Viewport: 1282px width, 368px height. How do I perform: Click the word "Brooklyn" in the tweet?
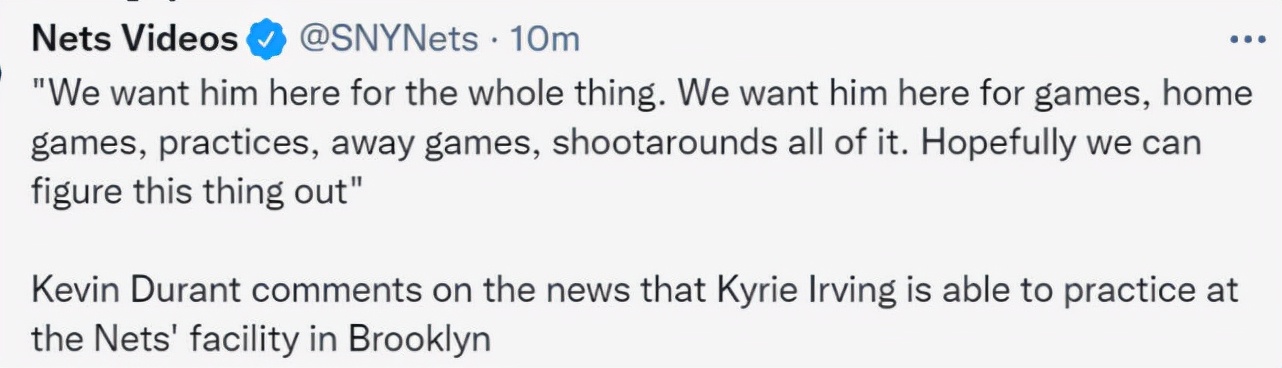tap(419, 339)
